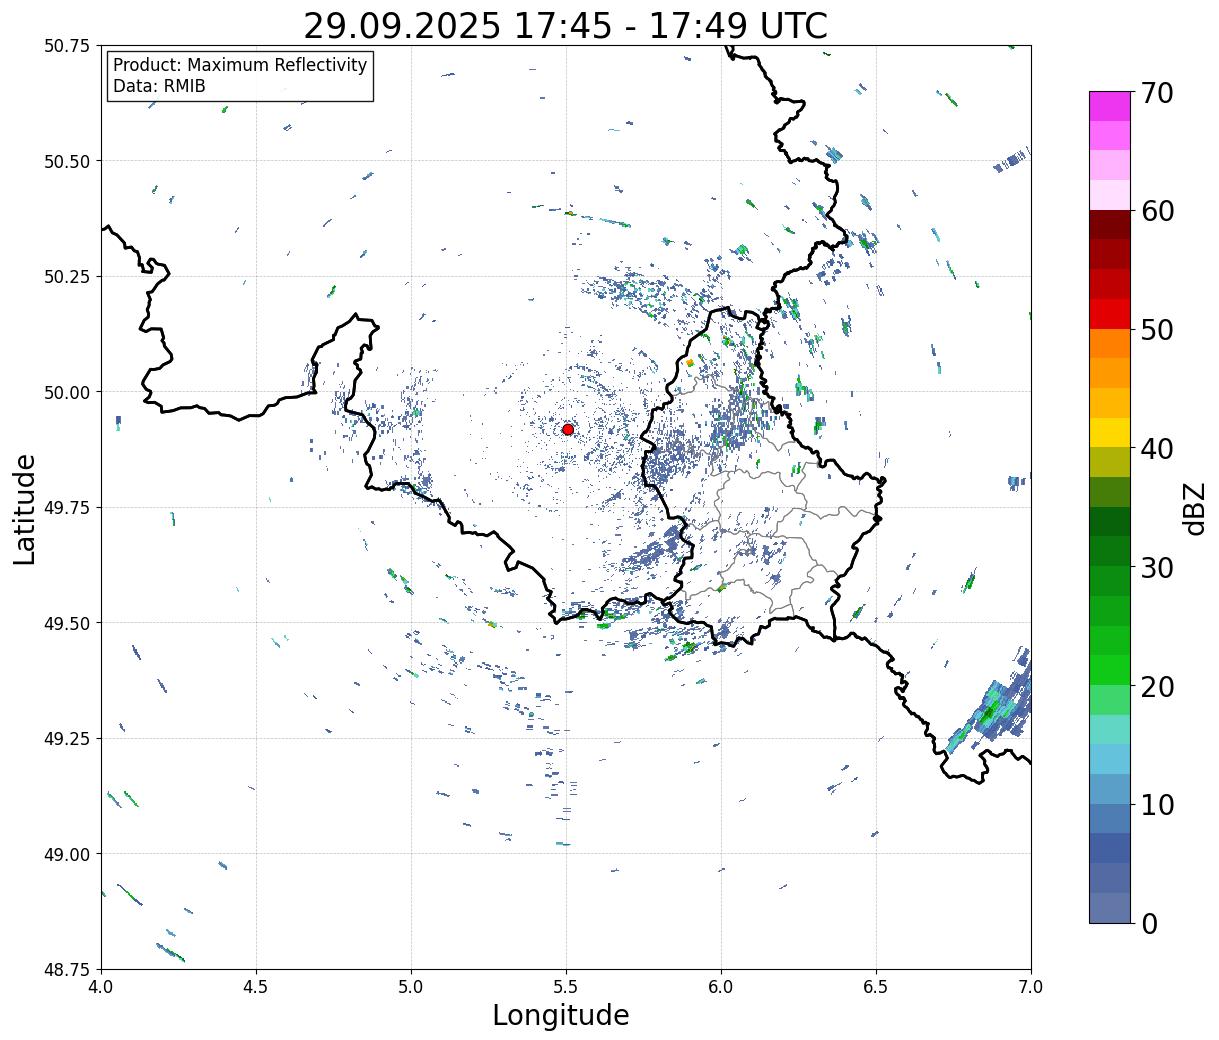This screenshot has width=1219, height=1040.
Task: Click the longitude tick label 6.0
Action: [721, 987]
